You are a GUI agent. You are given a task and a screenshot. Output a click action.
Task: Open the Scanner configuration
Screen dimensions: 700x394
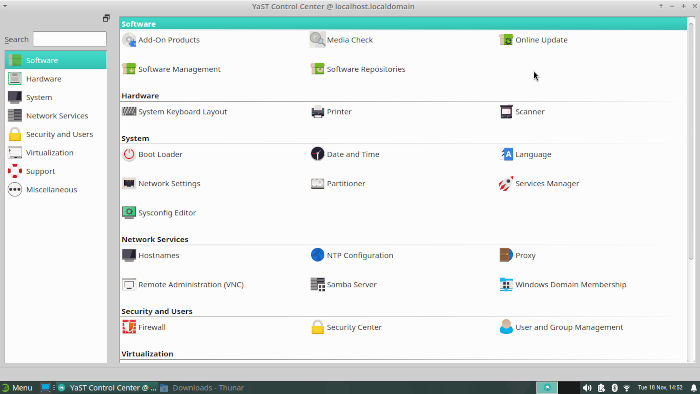[x=522, y=112]
